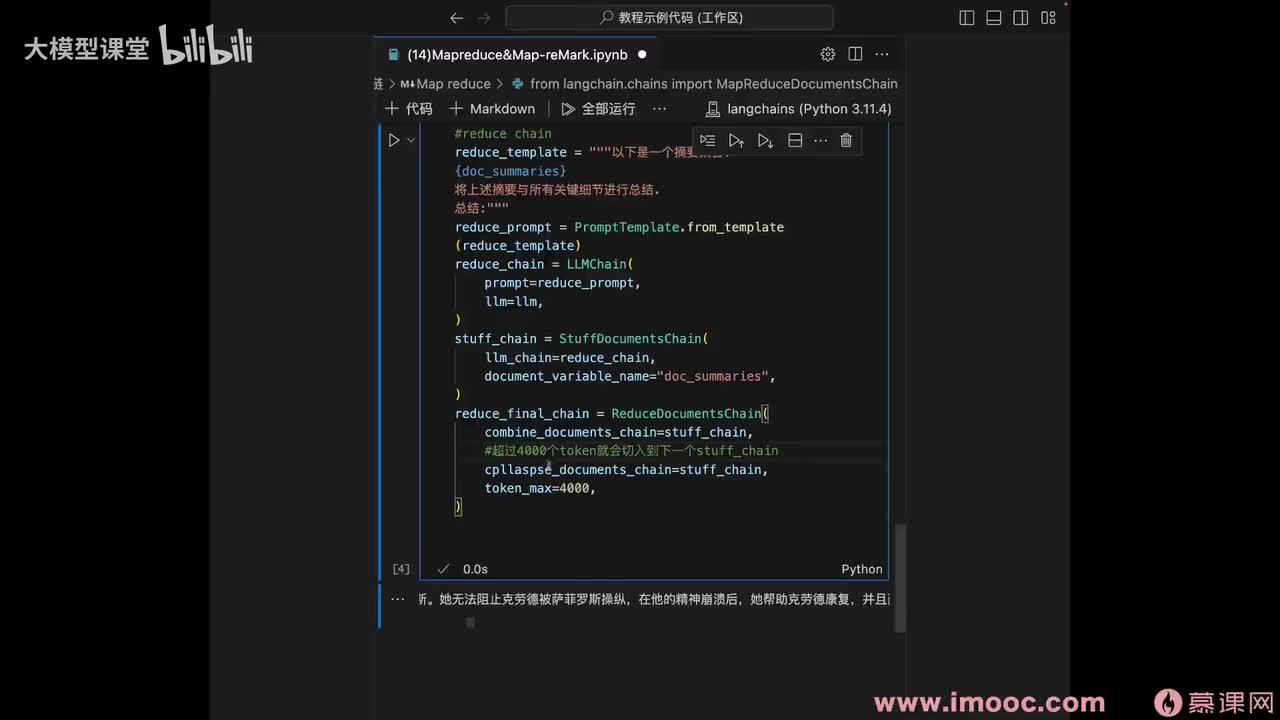Run cell by line in cell toolbar
The image size is (1280, 720).
coord(708,141)
